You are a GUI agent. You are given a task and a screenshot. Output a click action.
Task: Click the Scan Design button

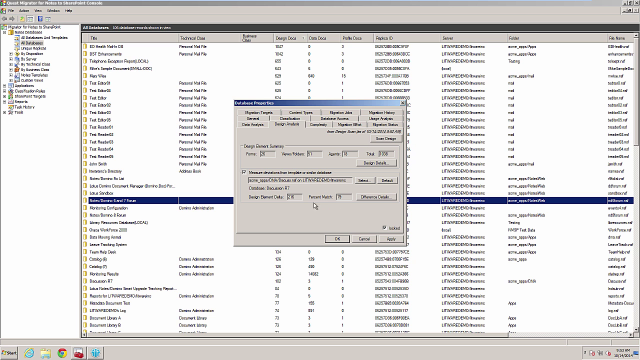coord(385,139)
